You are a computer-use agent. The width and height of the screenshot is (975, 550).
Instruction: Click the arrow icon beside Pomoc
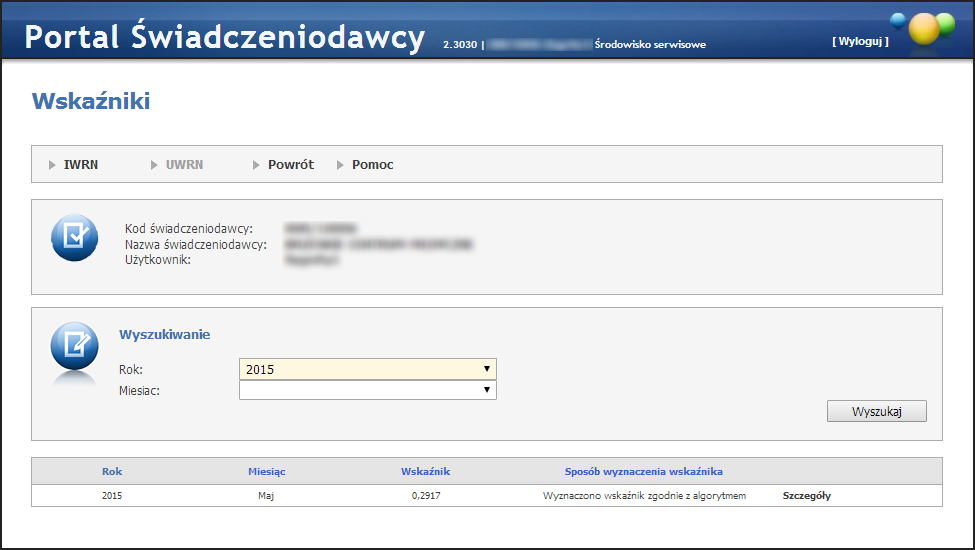[341, 165]
